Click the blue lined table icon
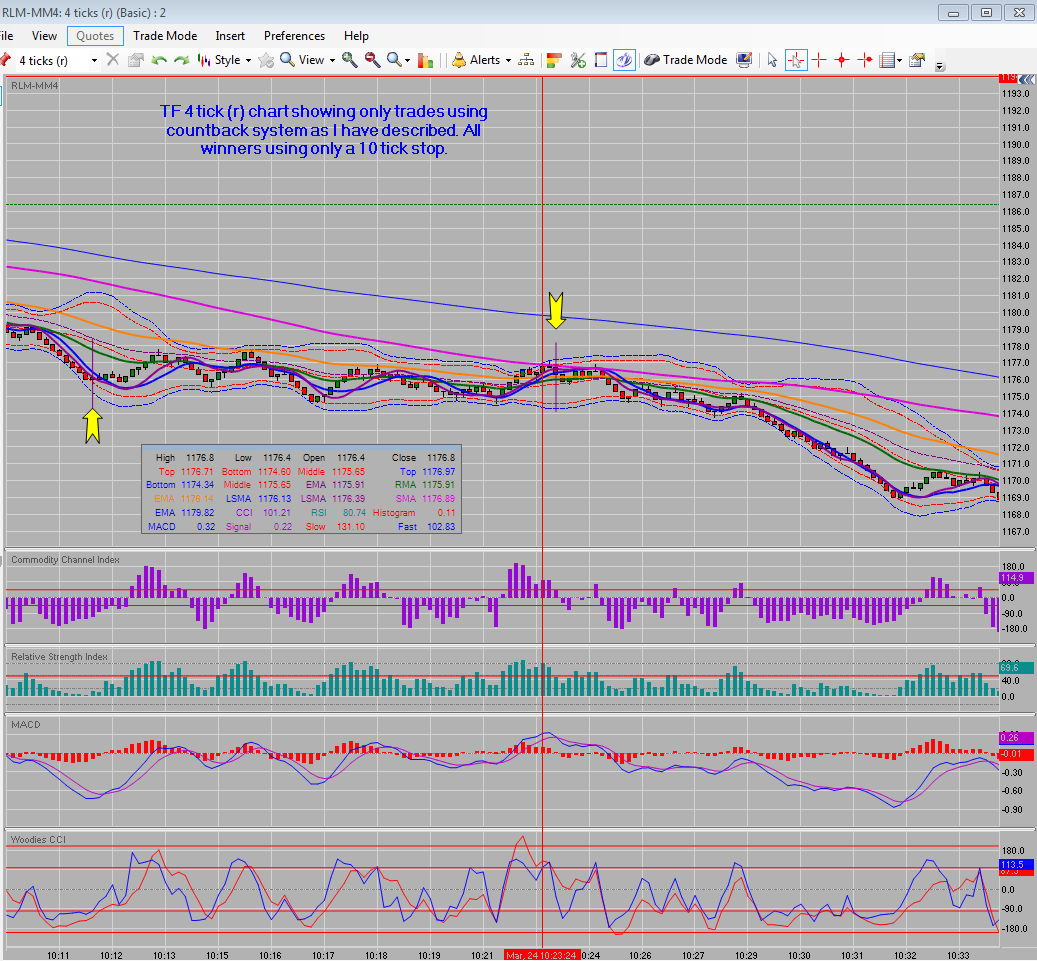Screen dimensions: 1037x961 [887, 60]
